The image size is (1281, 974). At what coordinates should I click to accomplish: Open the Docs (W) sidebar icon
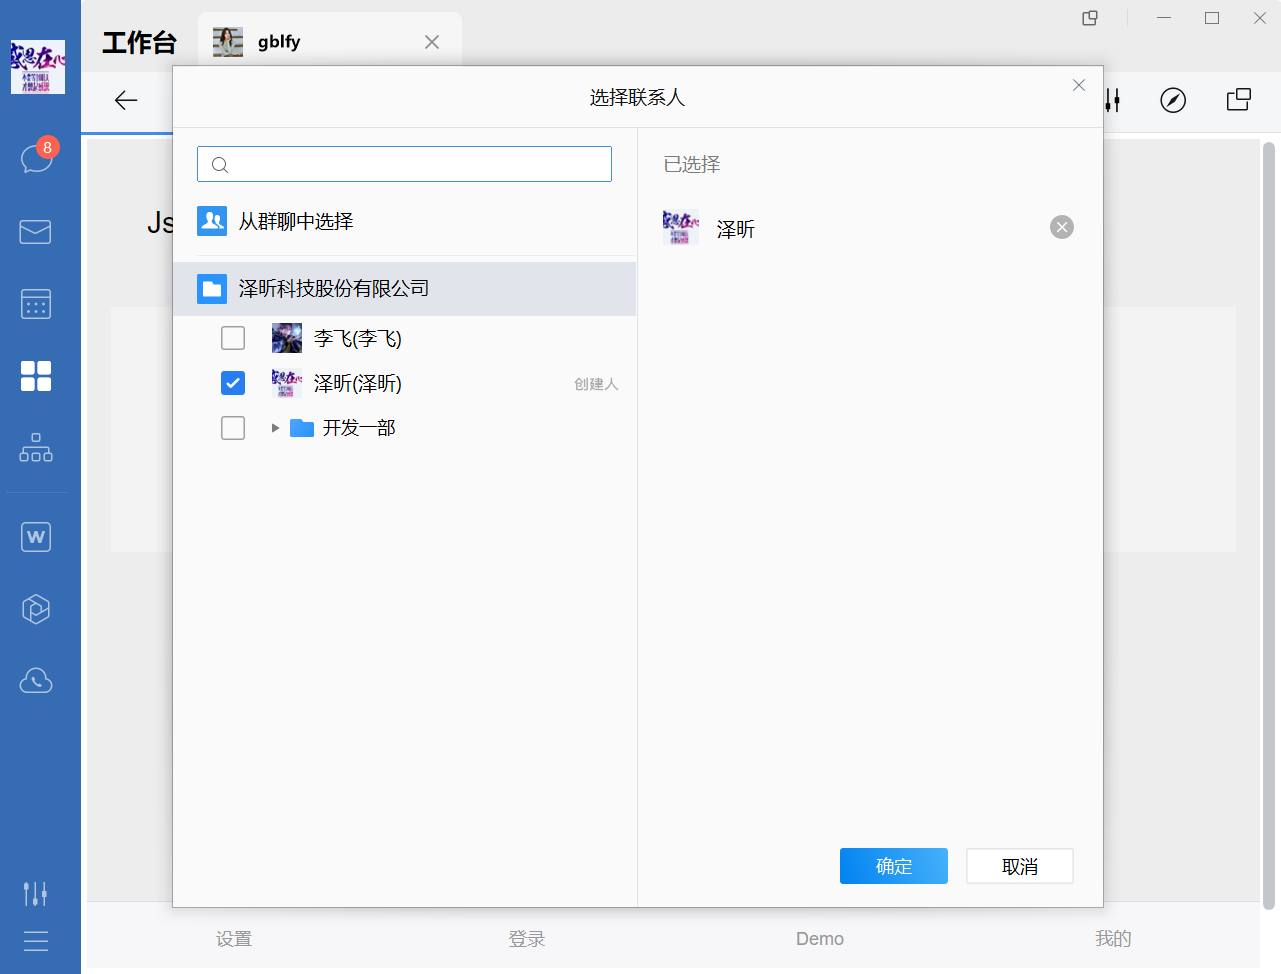[36, 537]
